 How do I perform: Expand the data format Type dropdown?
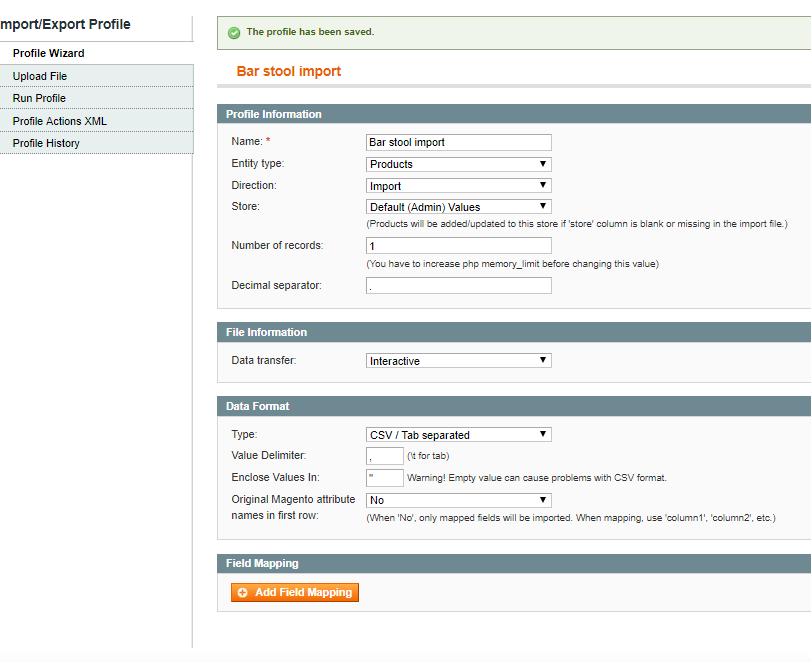458,435
